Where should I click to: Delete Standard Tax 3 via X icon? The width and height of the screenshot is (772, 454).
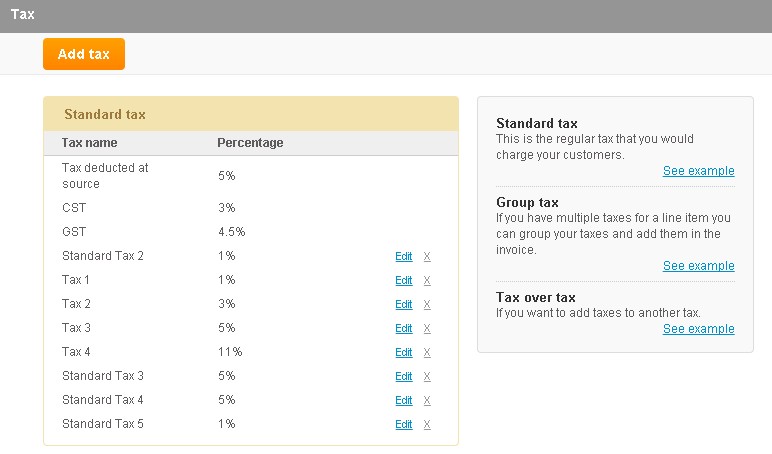pos(427,377)
